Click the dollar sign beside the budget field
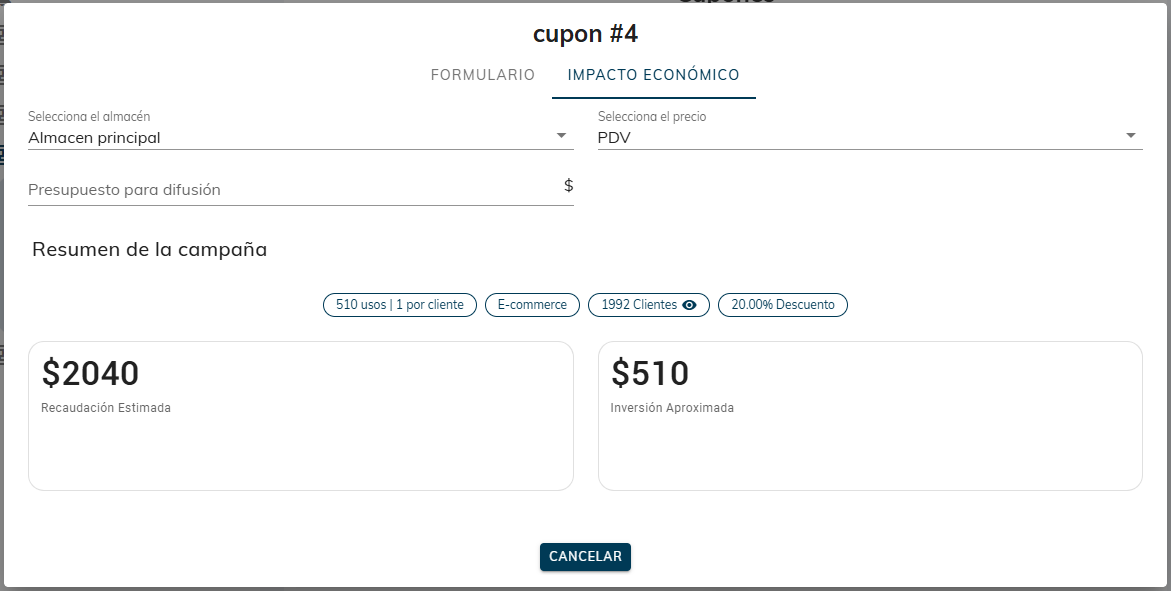 click(x=568, y=186)
